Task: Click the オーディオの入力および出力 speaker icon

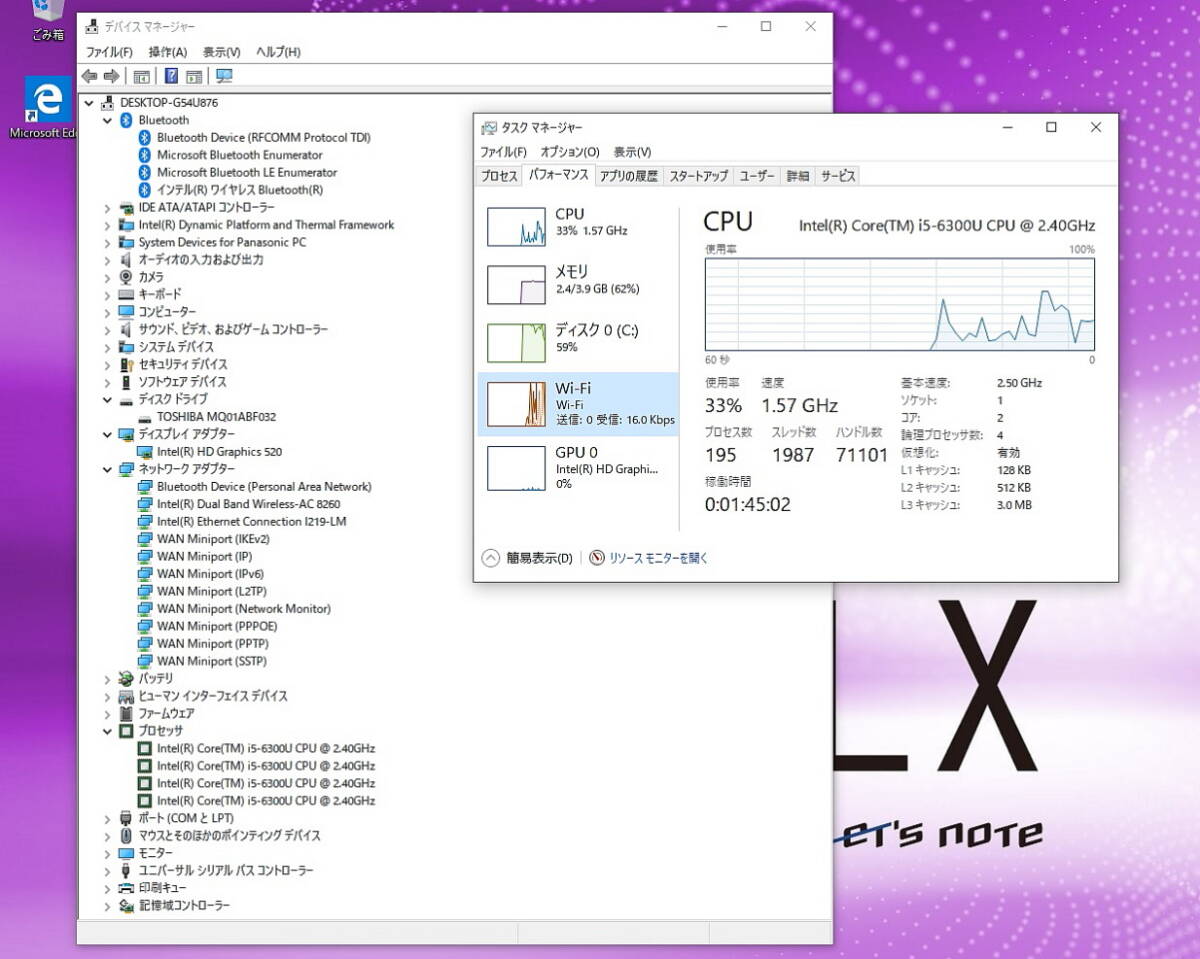Action: point(126,259)
